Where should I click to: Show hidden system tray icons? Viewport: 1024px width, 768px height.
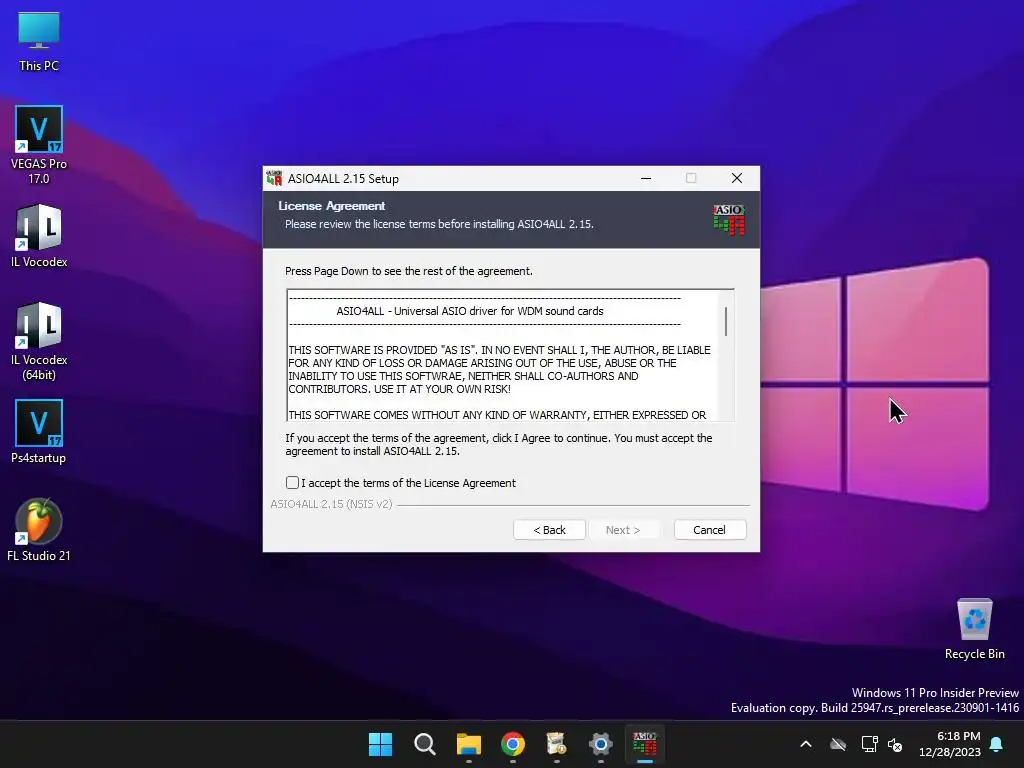pyautogui.click(x=806, y=744)
